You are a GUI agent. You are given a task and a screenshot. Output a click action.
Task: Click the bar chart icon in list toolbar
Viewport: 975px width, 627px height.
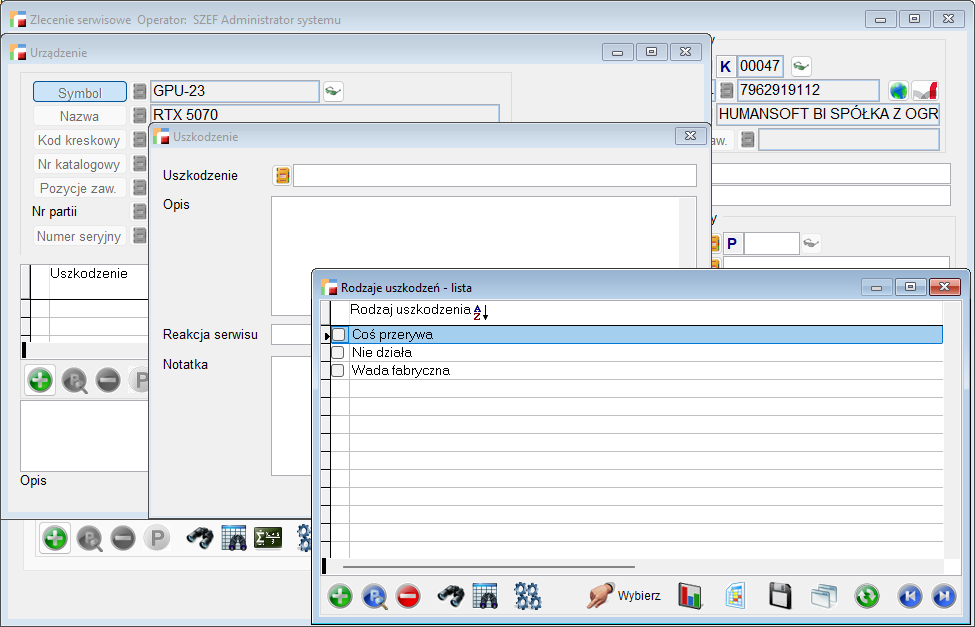[690, 597]
